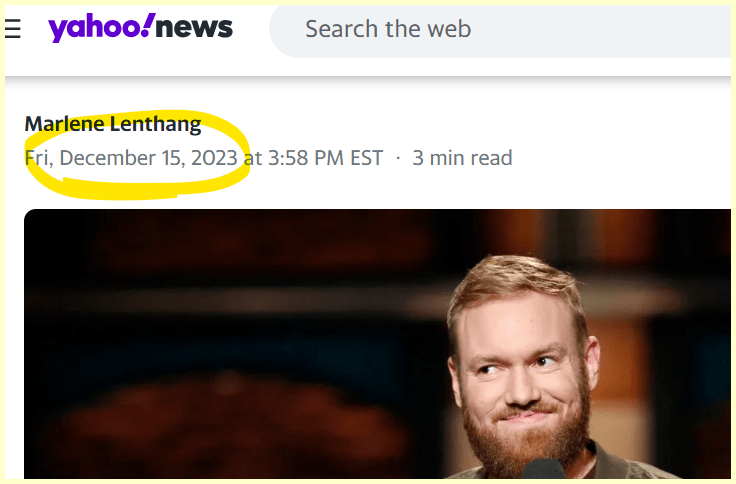The height and width of the screenshot is (484, 736).
Task: Click the word "December" in the date
Action: click(107, 158)
